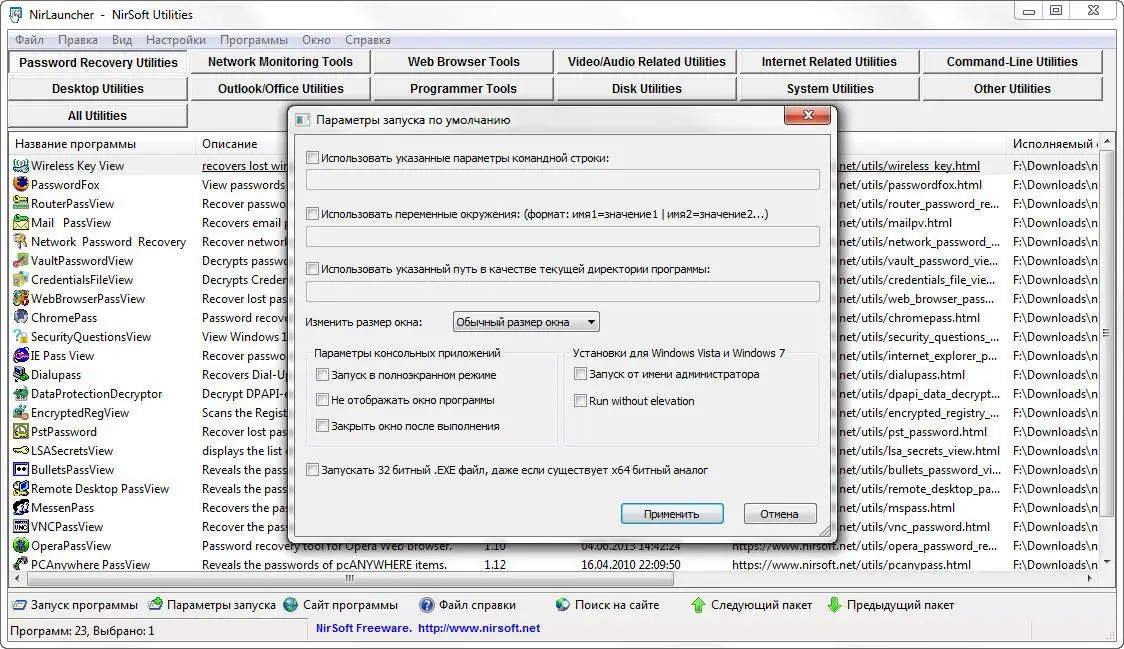Enable Запуск от имени администратора

580,373
